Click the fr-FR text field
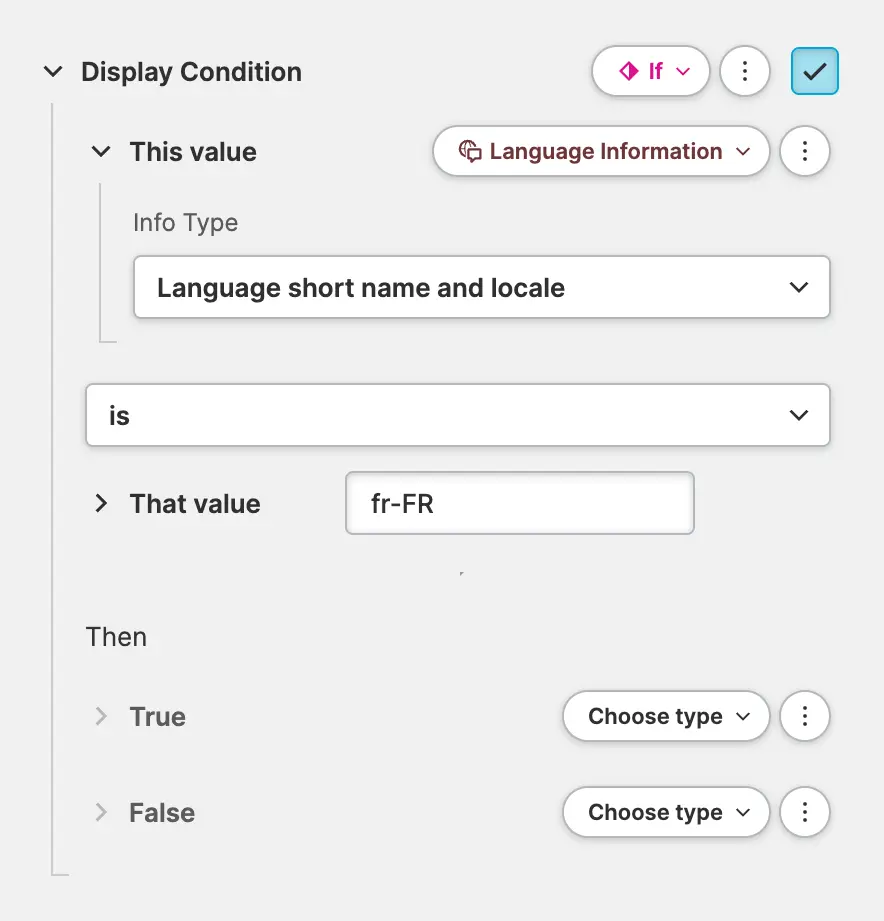 (x=519, y=503)
